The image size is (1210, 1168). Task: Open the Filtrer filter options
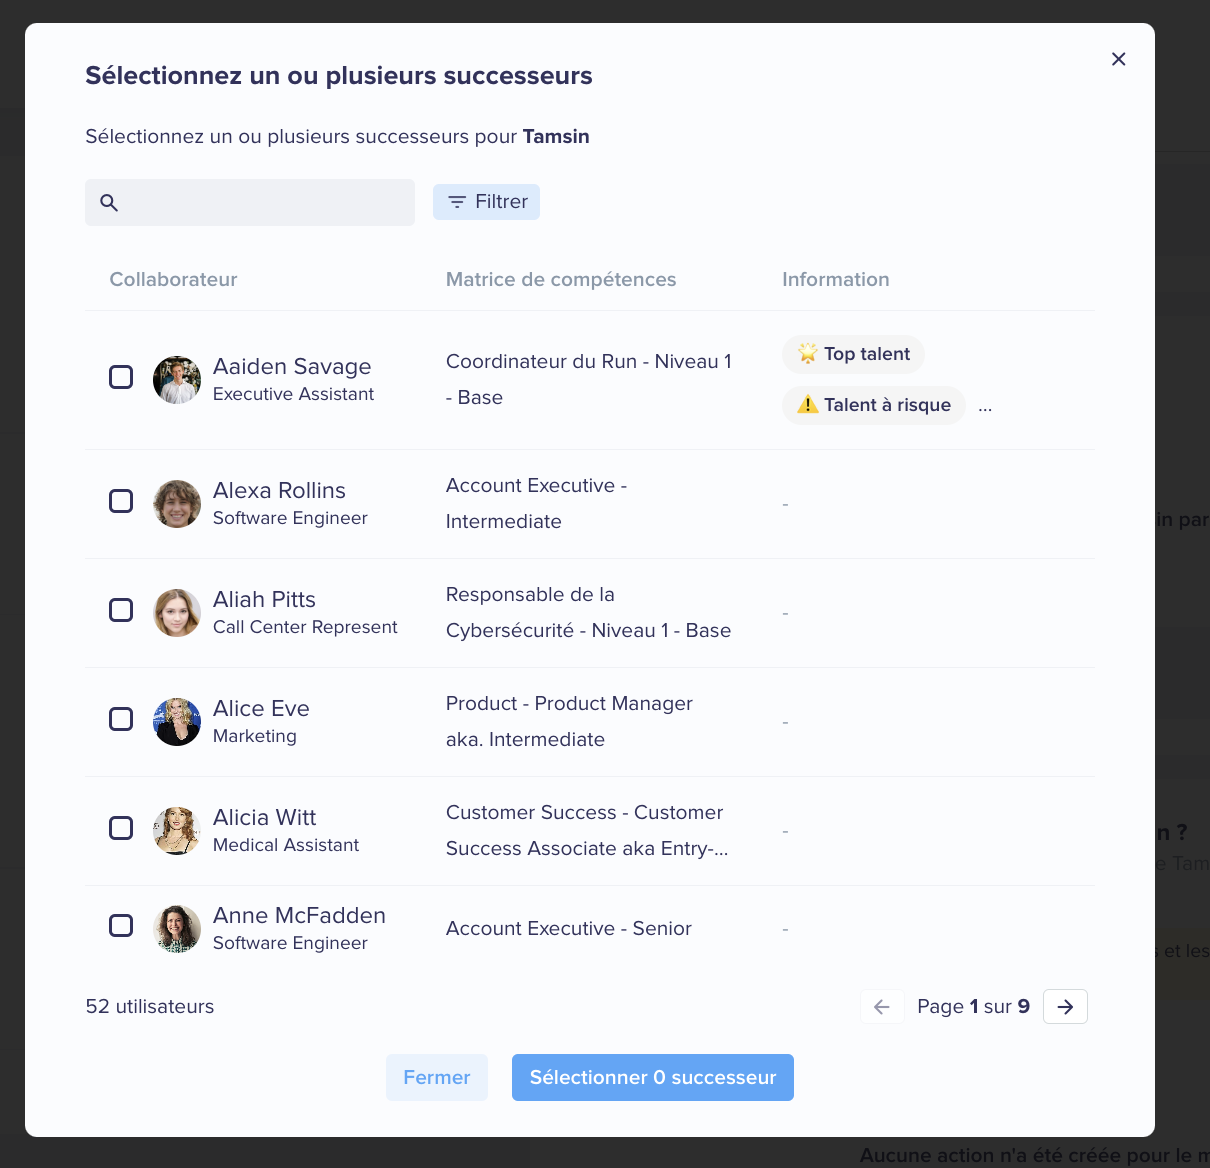pos(486,202)
